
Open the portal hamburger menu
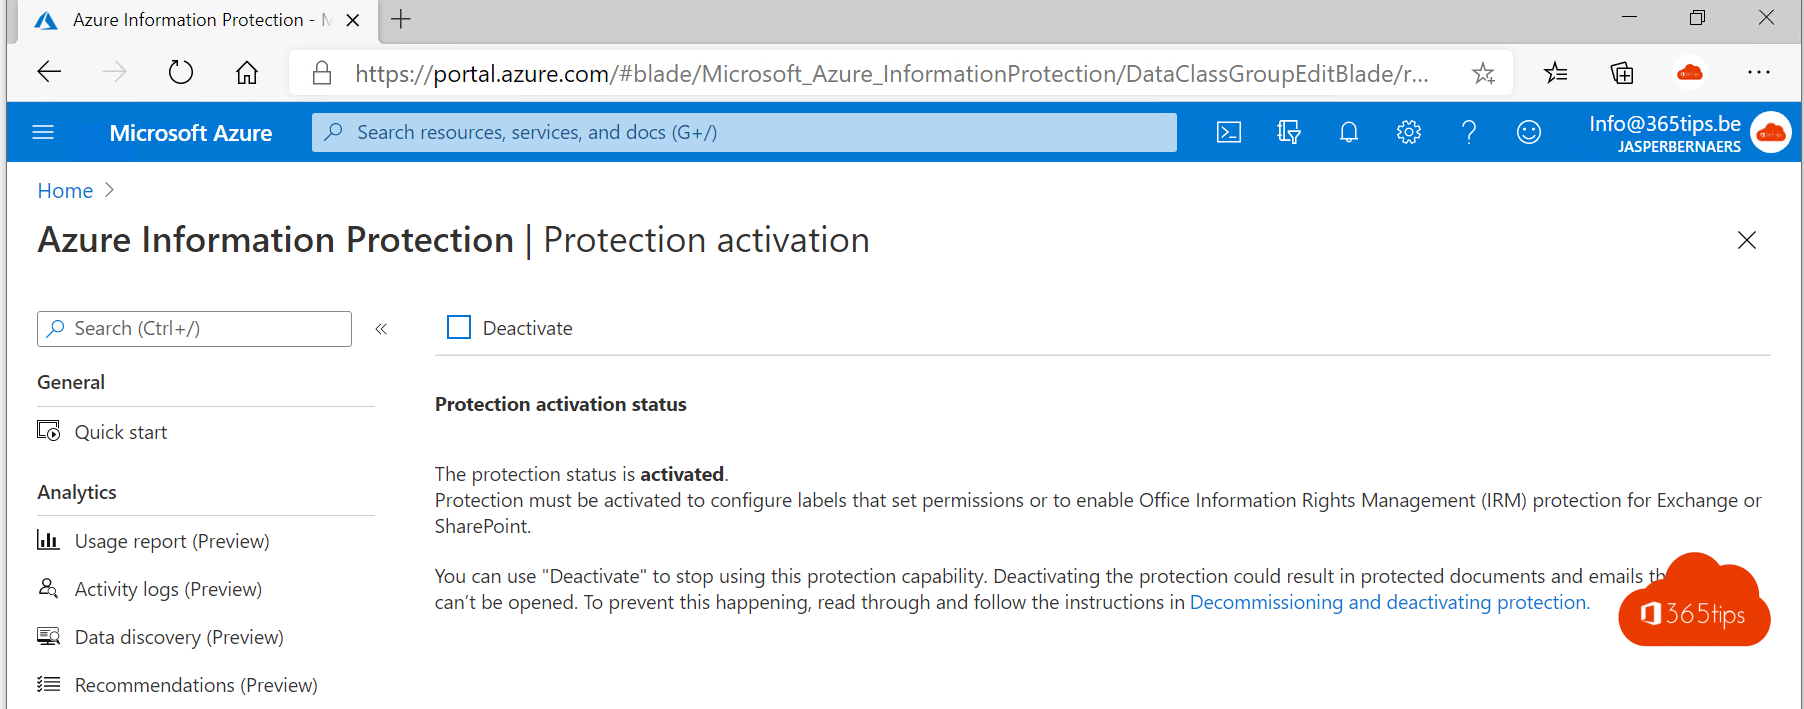(x=42, y=131)
